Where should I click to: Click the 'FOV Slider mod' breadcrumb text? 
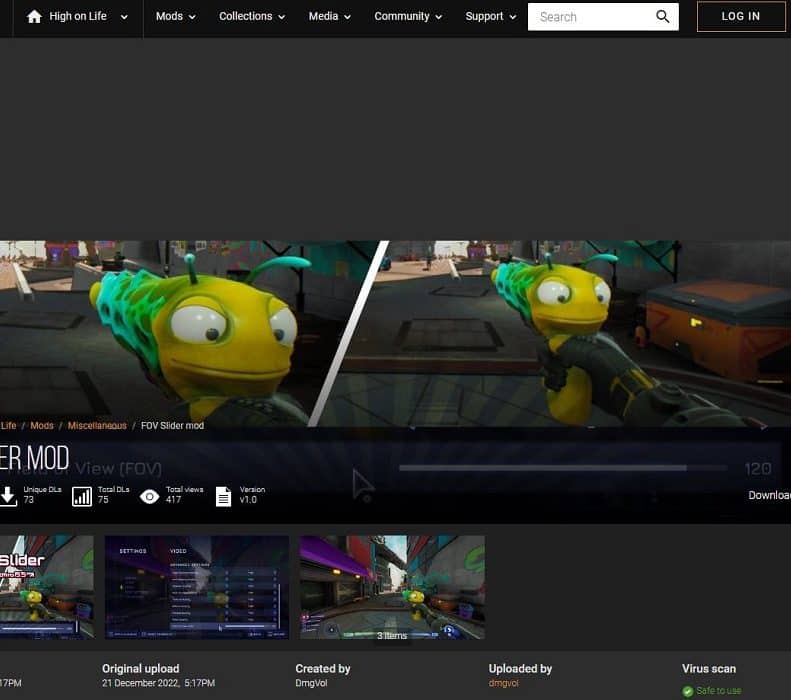[173, 426]
